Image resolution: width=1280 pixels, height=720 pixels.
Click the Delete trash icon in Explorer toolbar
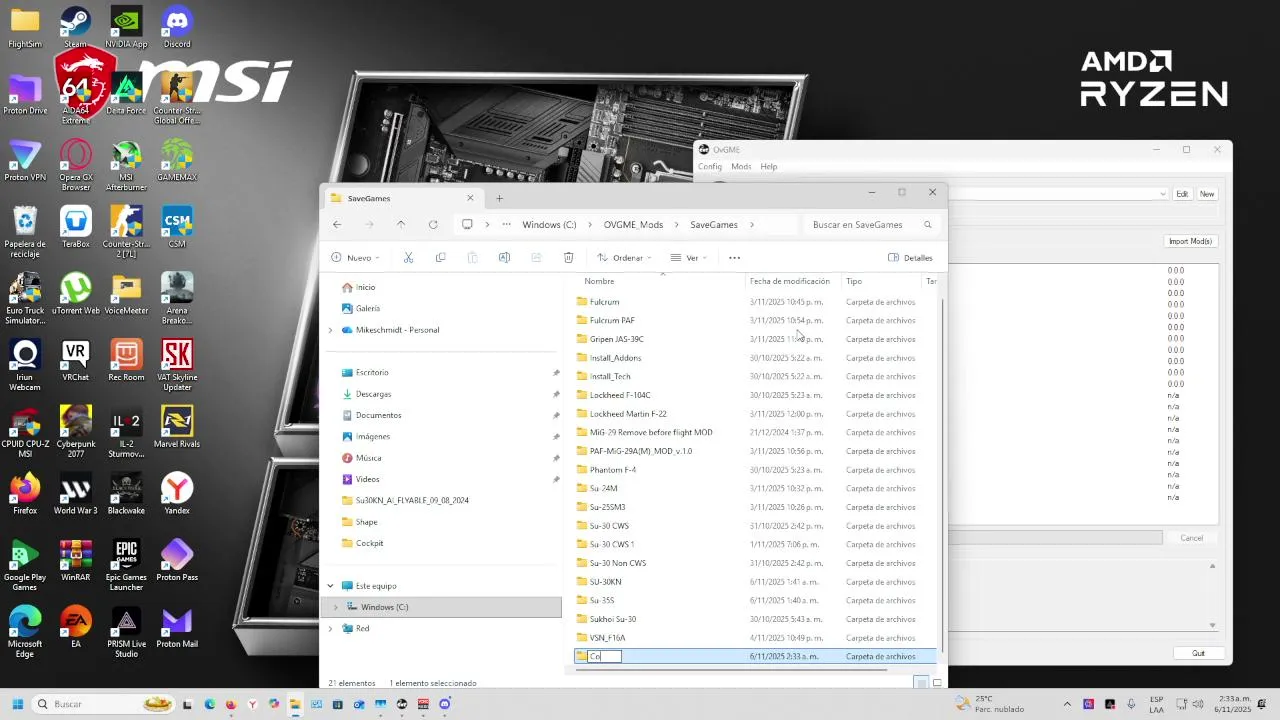click(568, 257)
